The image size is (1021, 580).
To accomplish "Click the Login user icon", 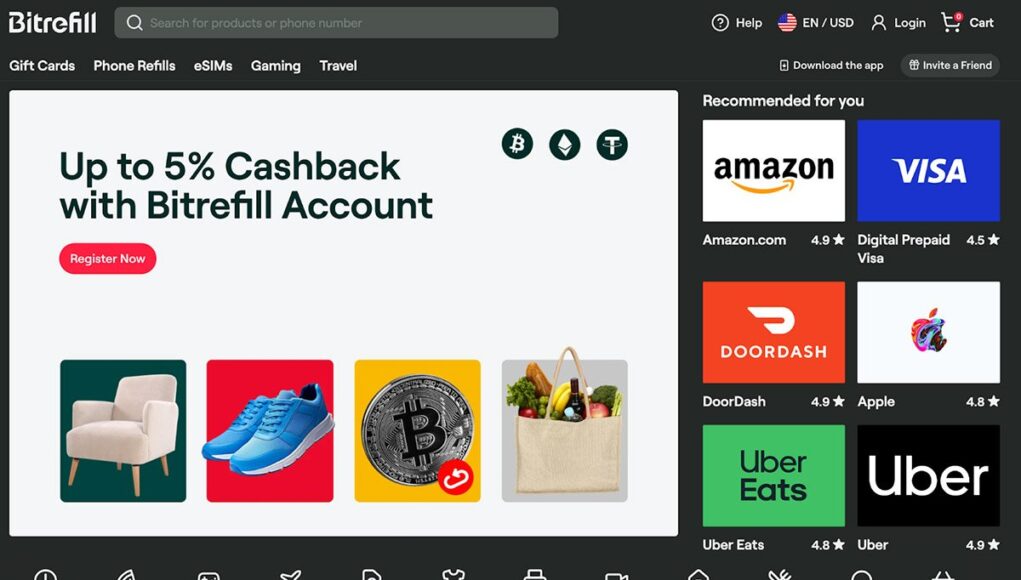I will (x=878, y=23).
